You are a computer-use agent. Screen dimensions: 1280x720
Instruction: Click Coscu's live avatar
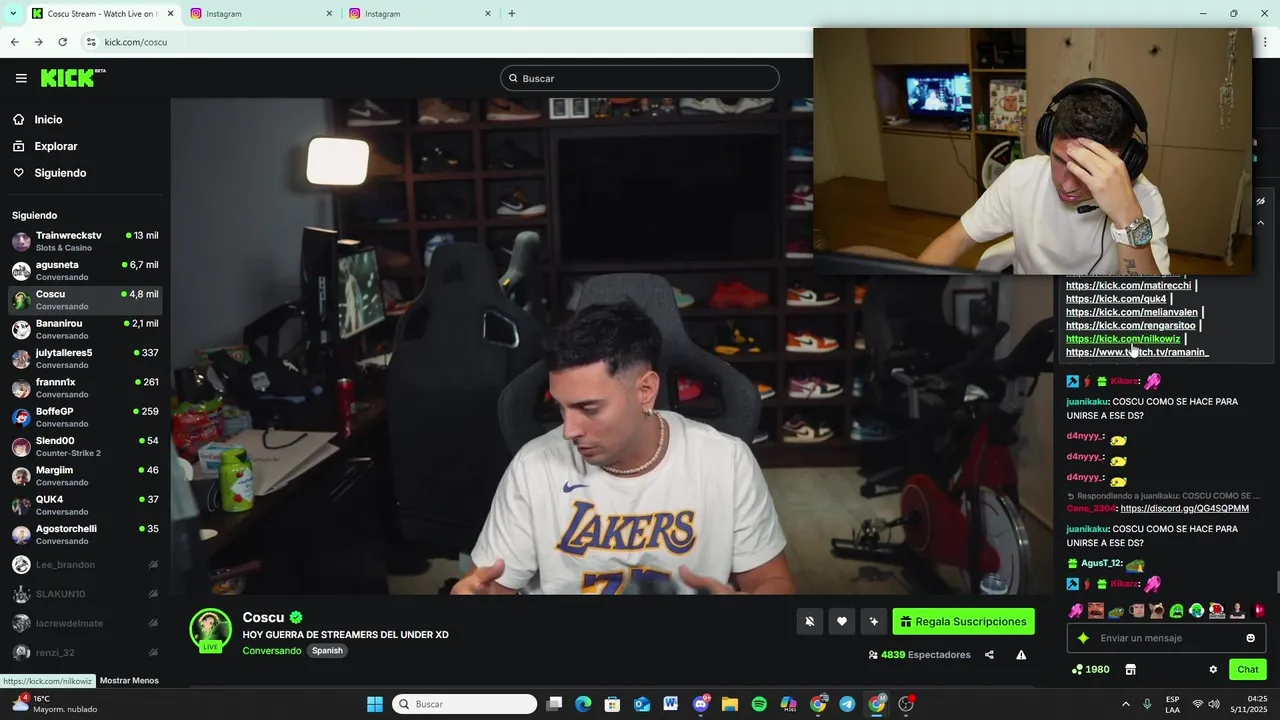coord(211,630)
